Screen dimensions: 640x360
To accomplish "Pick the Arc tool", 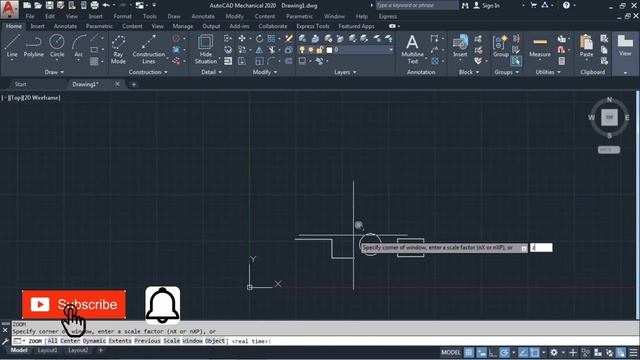I will (x=78, y=46).
